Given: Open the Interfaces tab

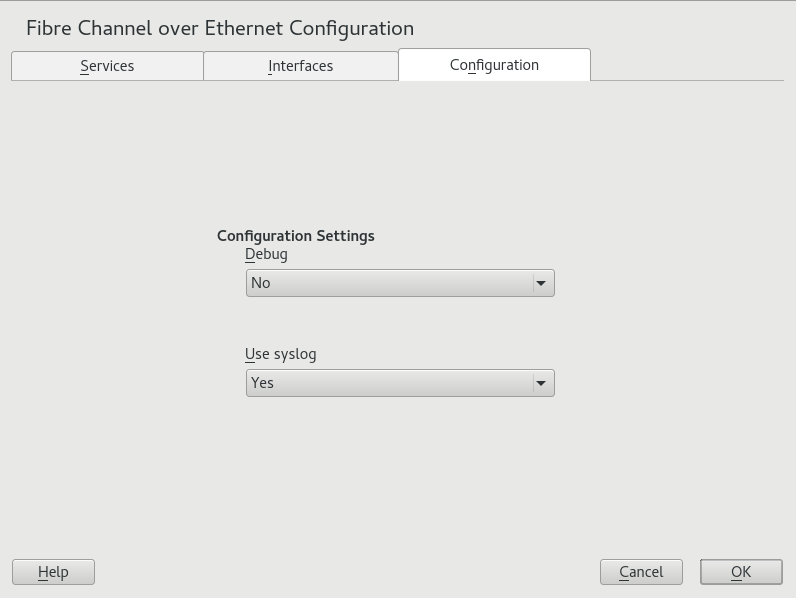Looking at the screenshot, I should point(300,66).
